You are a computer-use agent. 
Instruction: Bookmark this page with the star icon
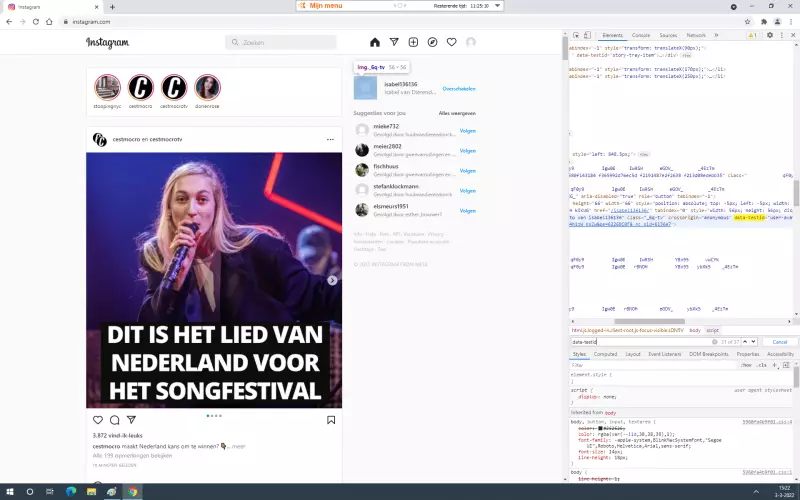tap(747, 21)
